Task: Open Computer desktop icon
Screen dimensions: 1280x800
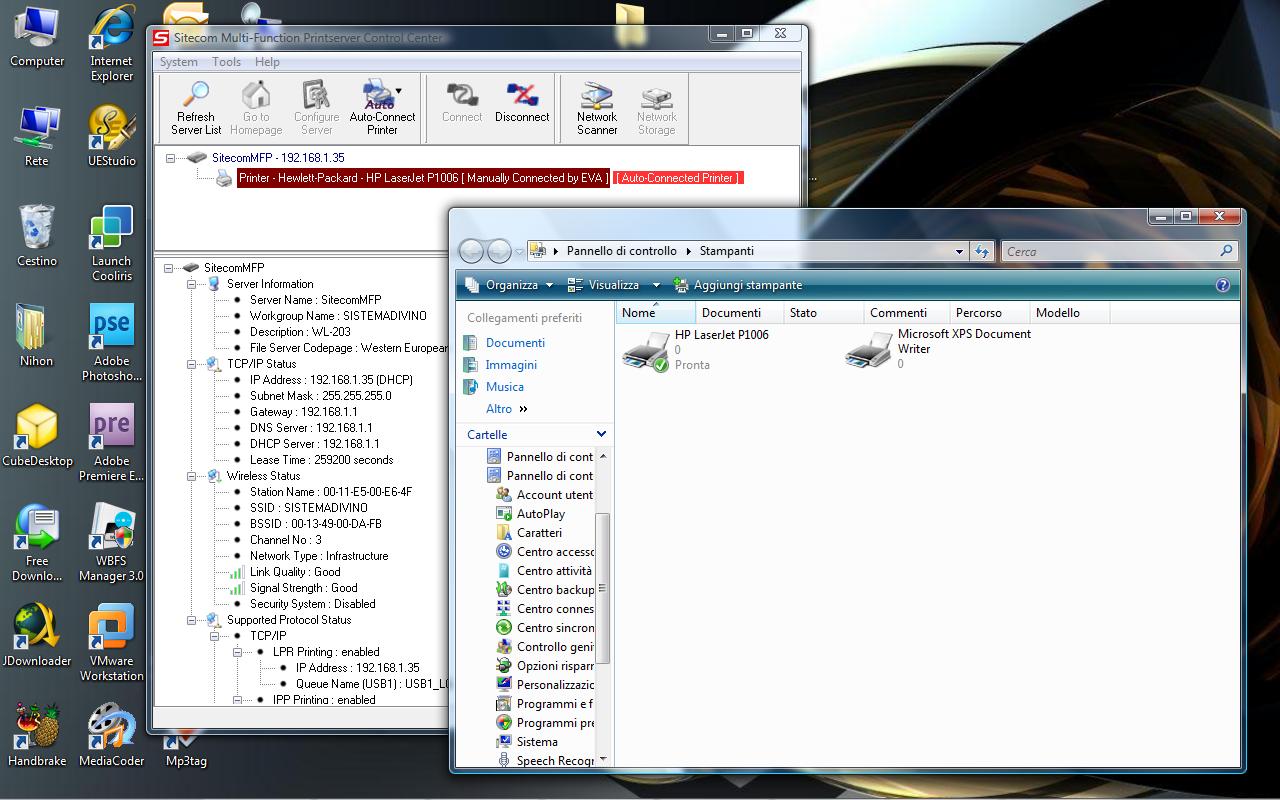Action: coord(37,37)
